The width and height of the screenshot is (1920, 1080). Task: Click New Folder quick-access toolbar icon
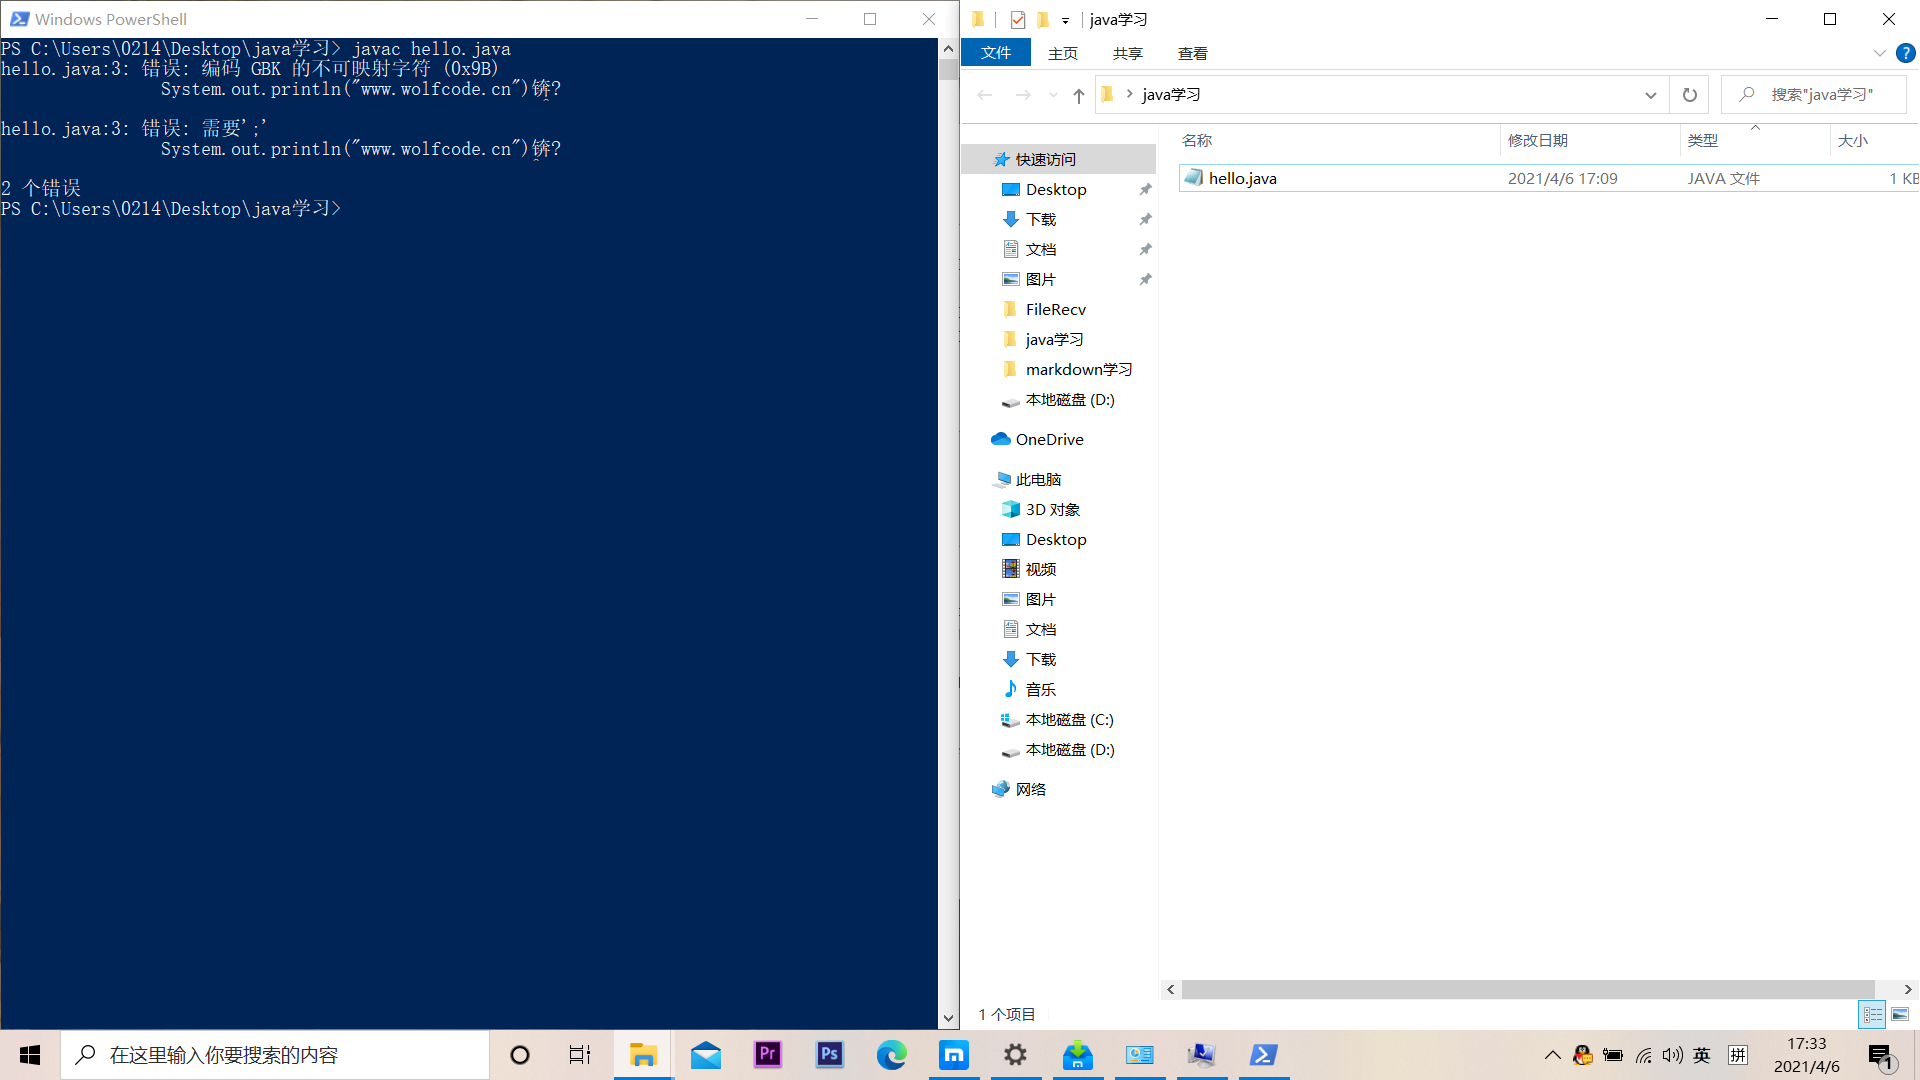[1043, 19]
